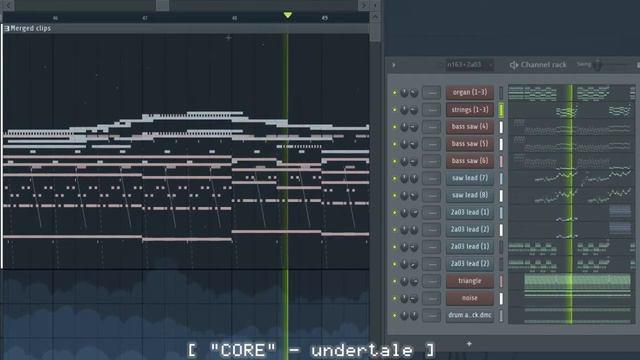Click the playlist vertical scroll up arrow
This screenshot has height=360, width=640.
coord(375,17)
